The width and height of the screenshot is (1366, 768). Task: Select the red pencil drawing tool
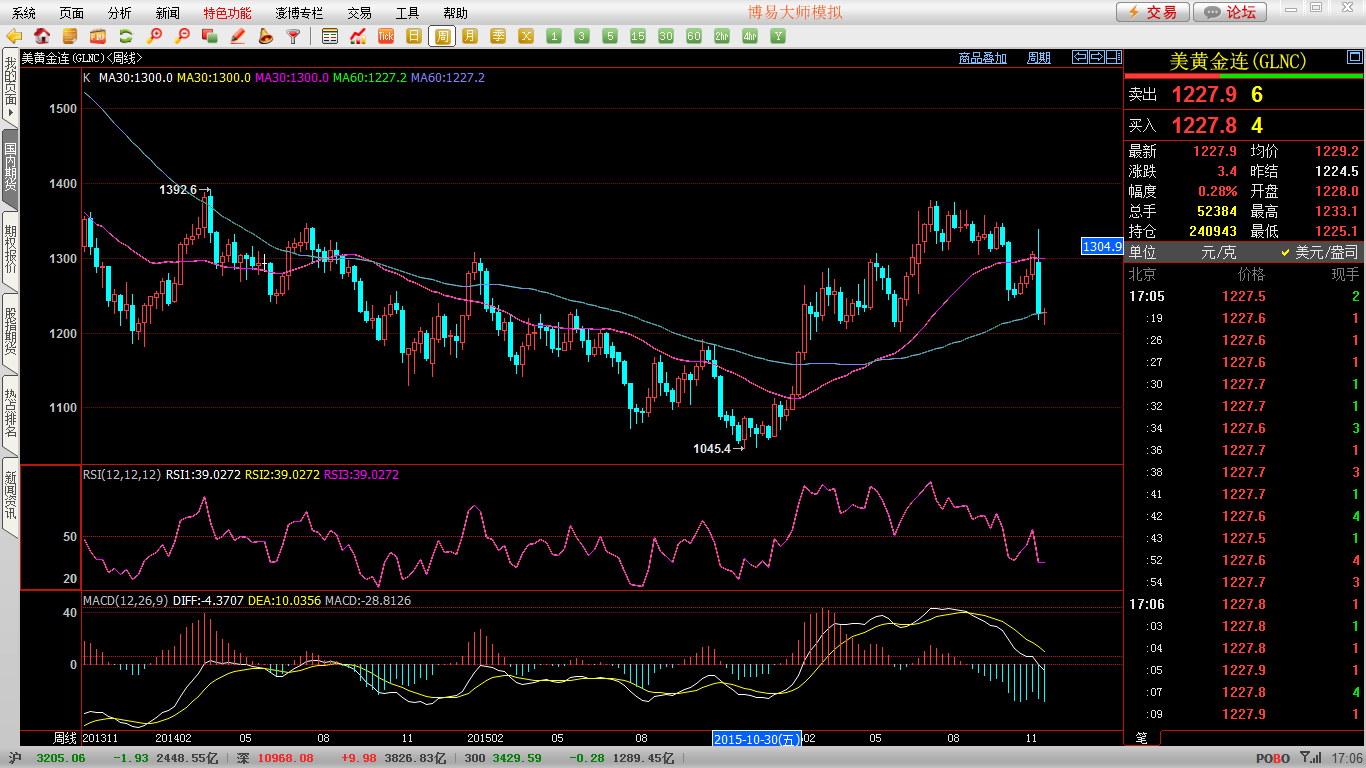pyautogui.click(x=238, y=36)
